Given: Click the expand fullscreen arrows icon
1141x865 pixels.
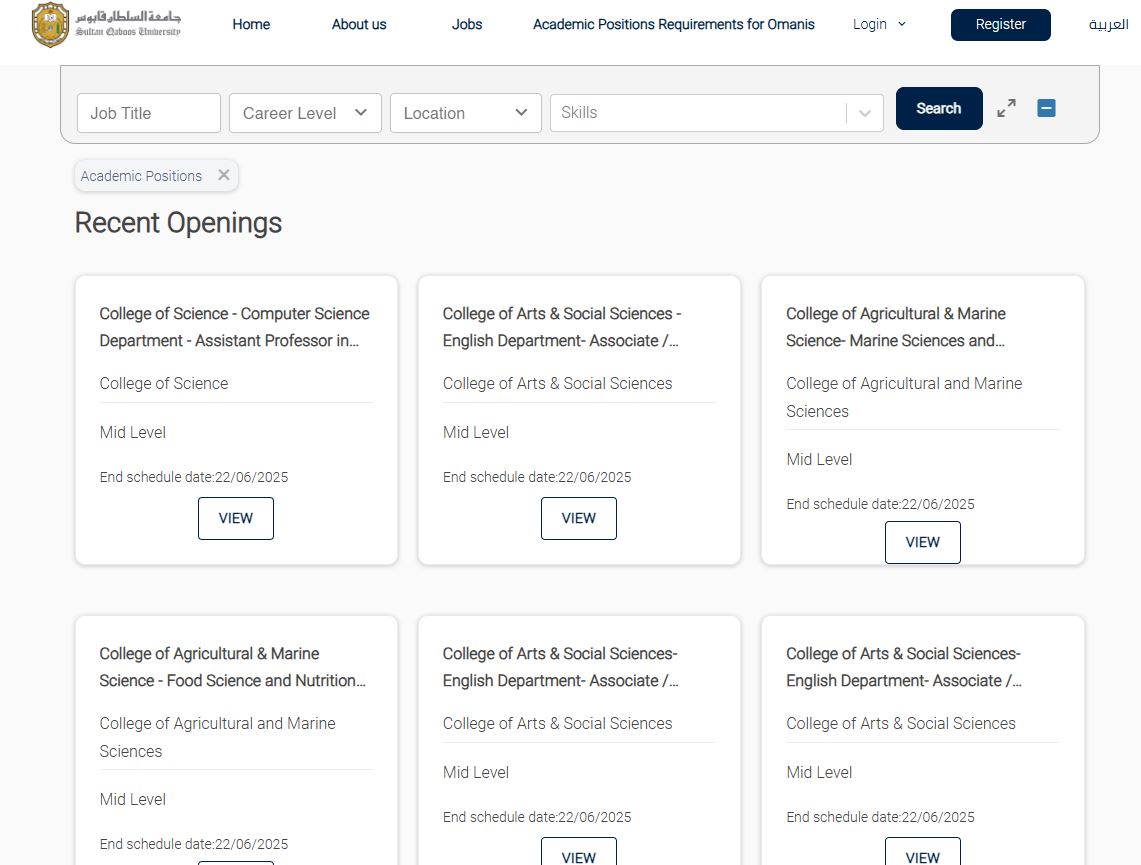Looking at the screenshot, I should tap(1006, 108).
